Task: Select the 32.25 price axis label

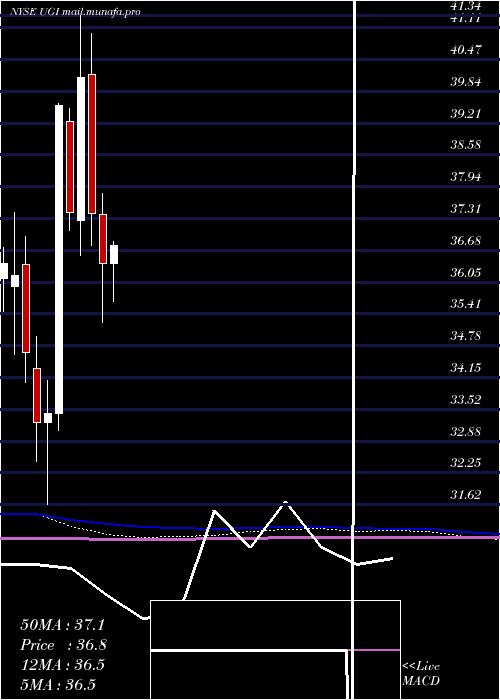Action: [x=467, y=463]
